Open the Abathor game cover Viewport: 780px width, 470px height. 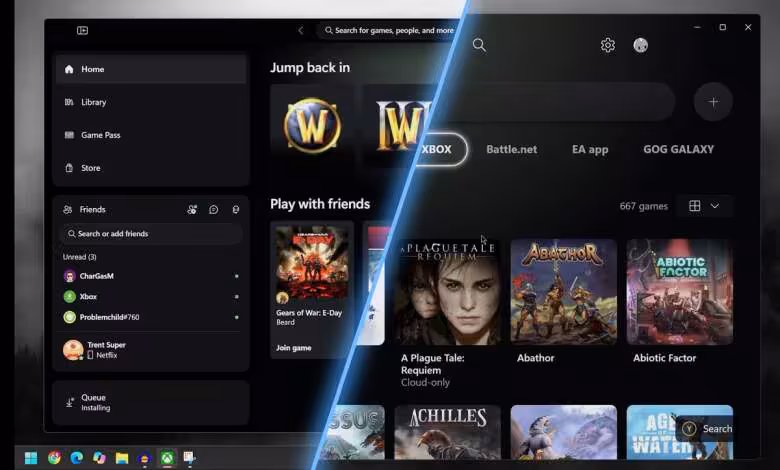pyautogui.click(x=564, y=292)
